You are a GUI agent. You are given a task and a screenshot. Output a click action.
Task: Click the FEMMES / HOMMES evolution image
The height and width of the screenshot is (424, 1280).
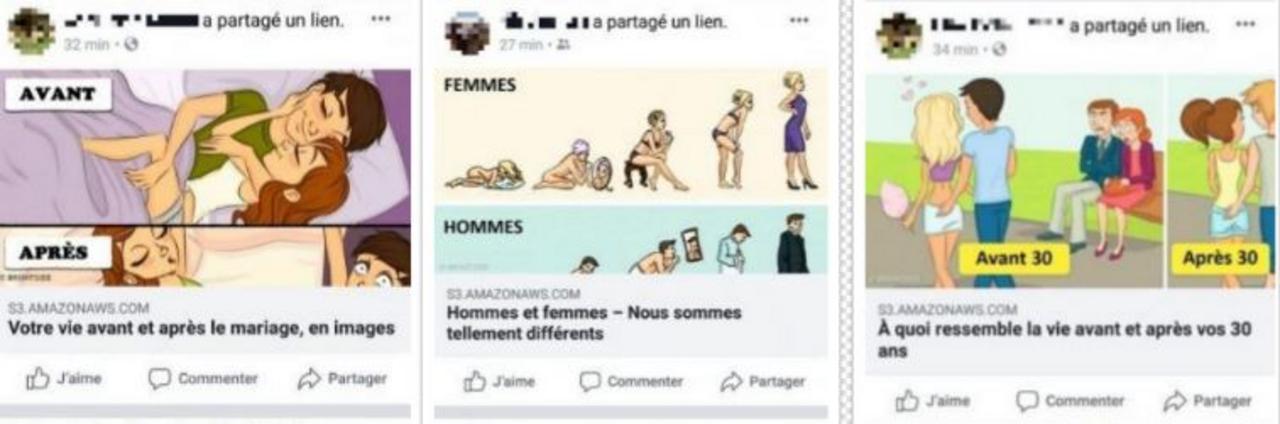pyautogui.click(x=631, y=171)
